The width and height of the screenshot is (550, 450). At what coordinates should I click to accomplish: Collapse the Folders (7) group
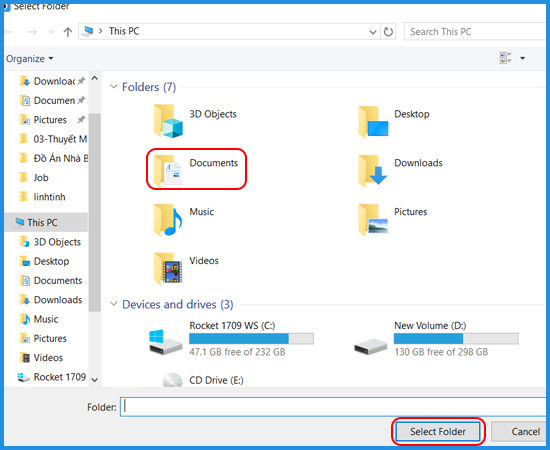tap(114, 87)
